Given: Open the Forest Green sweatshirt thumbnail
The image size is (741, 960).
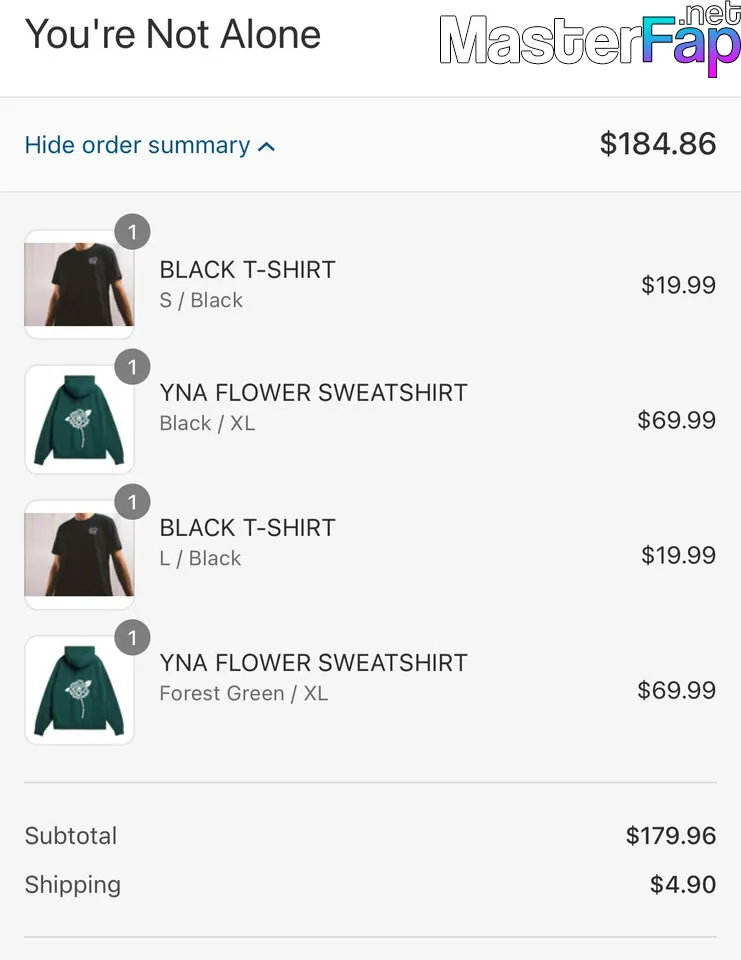Looking at the screenshot, I should tap(79, 690).
